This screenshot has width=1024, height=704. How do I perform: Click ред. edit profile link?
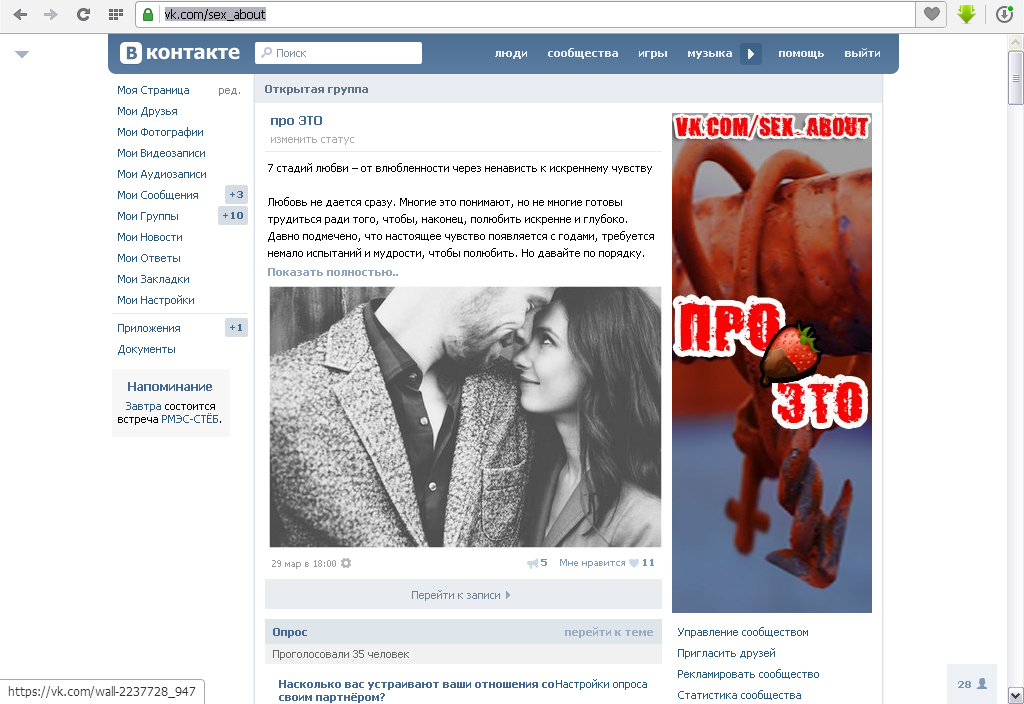click(229, 90)
